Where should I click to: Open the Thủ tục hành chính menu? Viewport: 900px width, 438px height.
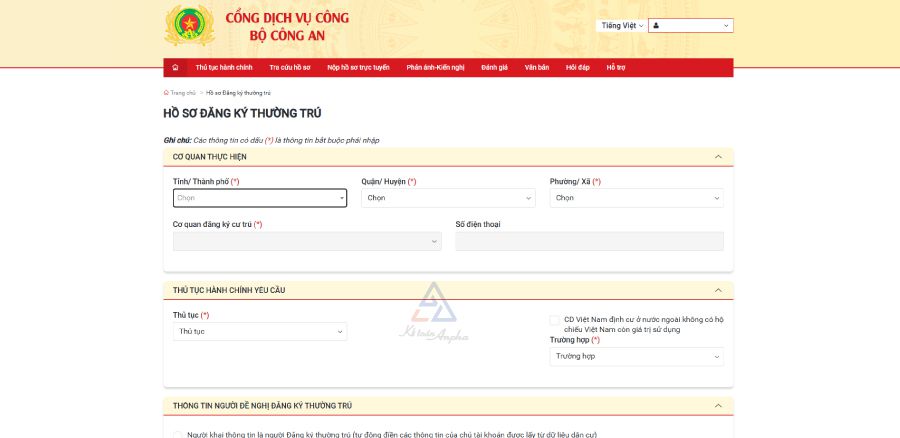pos(223,67)
